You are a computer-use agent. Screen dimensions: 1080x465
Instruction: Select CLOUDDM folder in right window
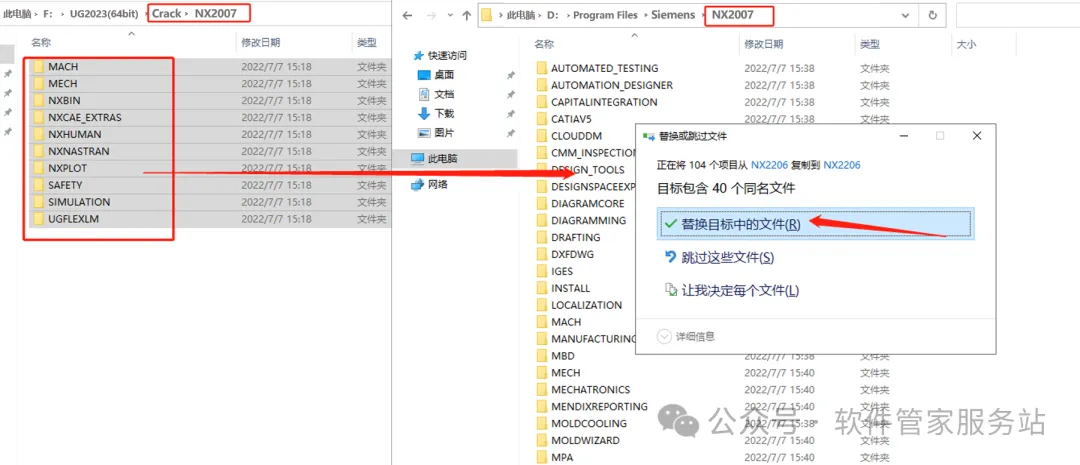577,136
